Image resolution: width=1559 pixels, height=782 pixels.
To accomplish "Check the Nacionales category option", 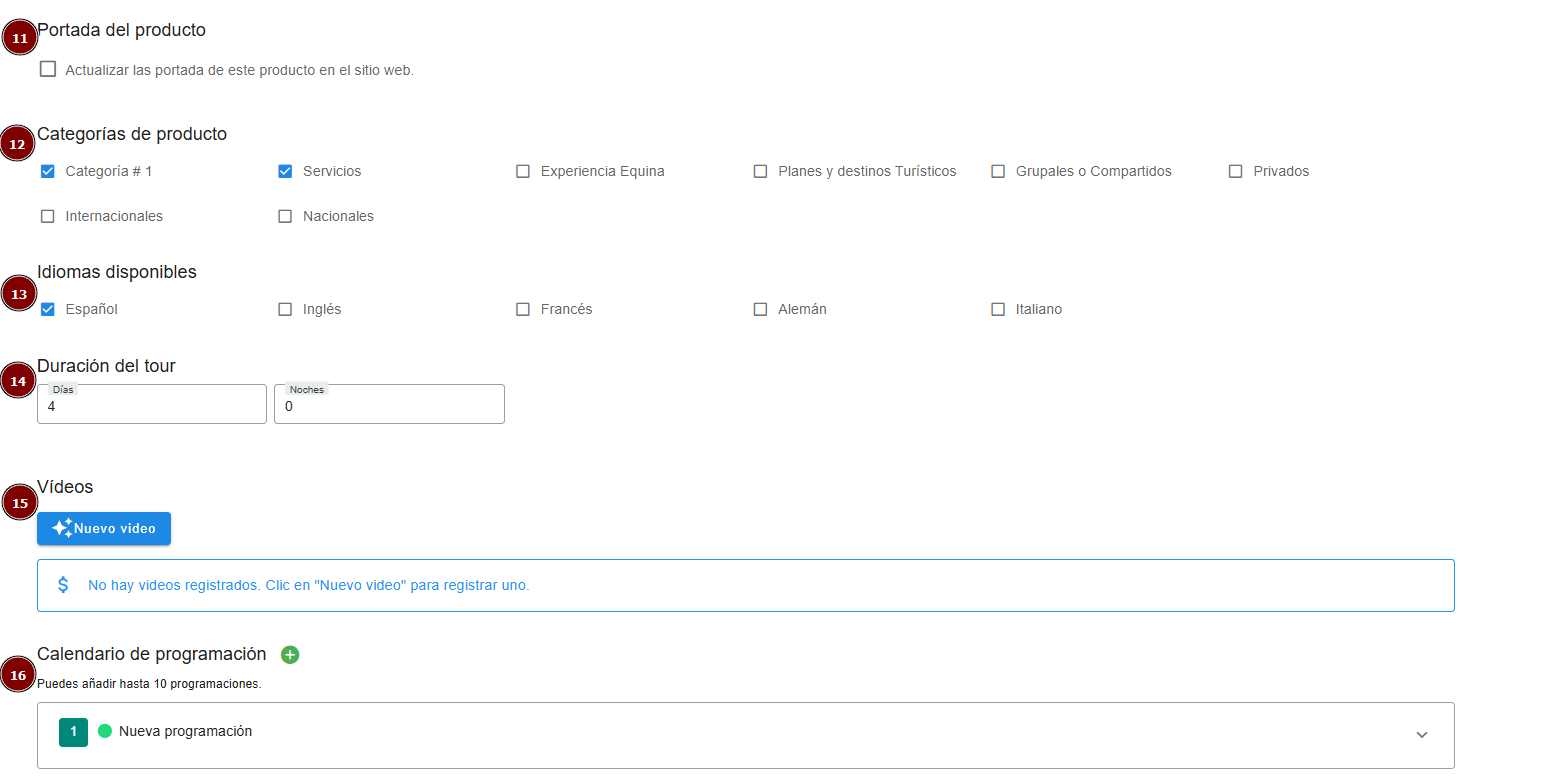I will 285,217.
